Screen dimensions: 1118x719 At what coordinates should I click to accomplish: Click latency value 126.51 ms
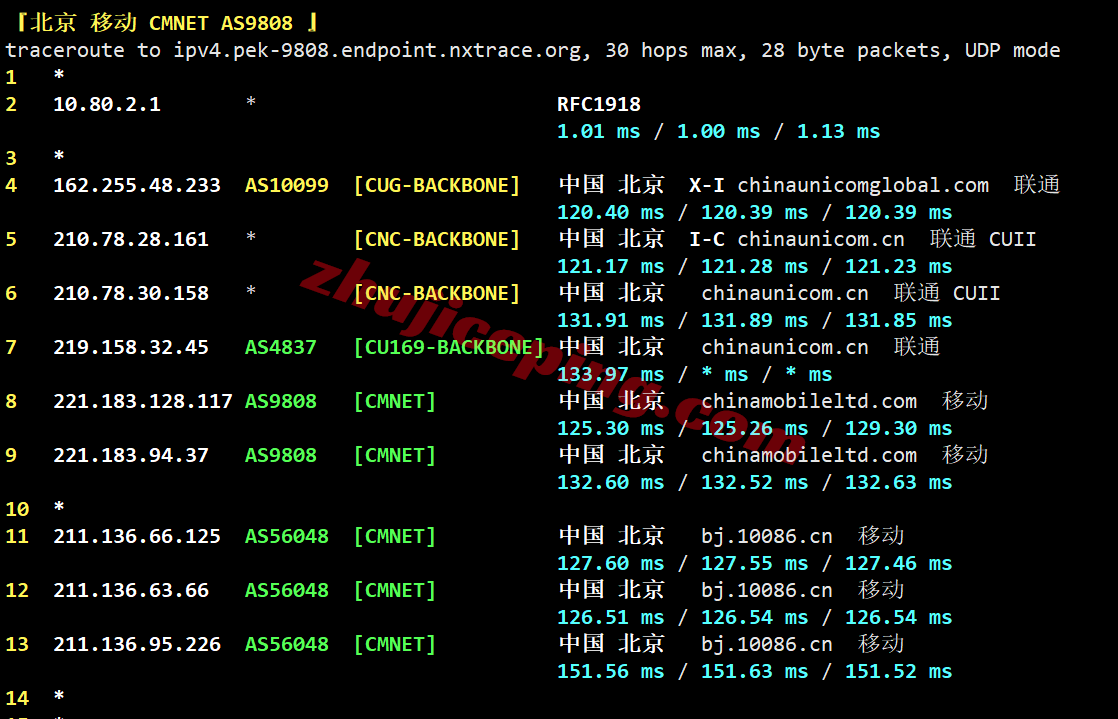(610, 618)
